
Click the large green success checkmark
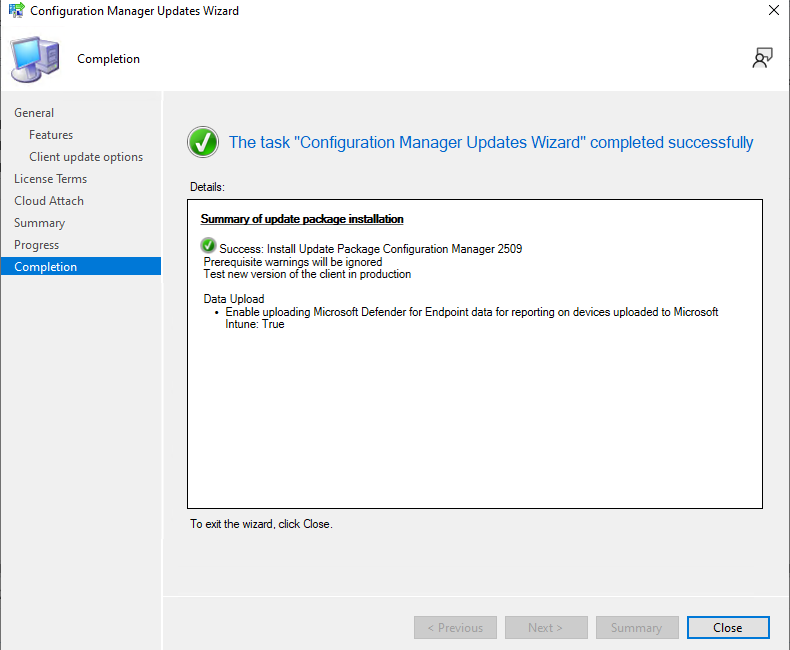[203, 142]
